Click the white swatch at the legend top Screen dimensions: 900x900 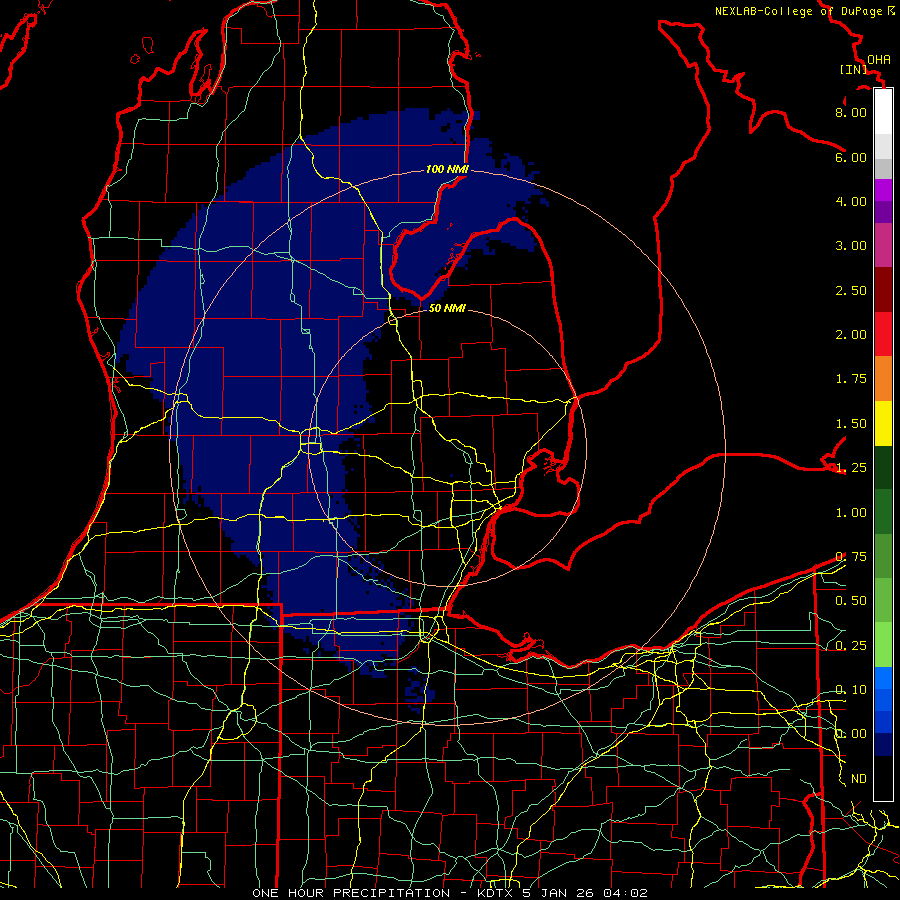click(x=883, y=111)
